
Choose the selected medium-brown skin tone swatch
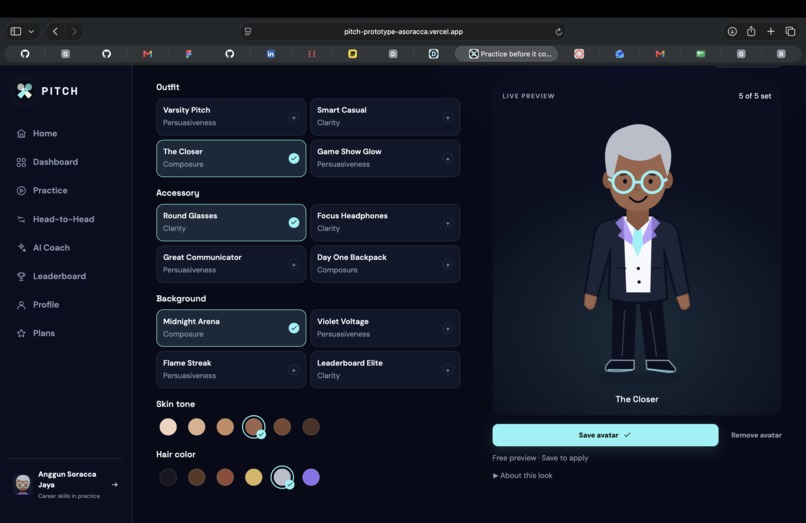tap(253, 427)
